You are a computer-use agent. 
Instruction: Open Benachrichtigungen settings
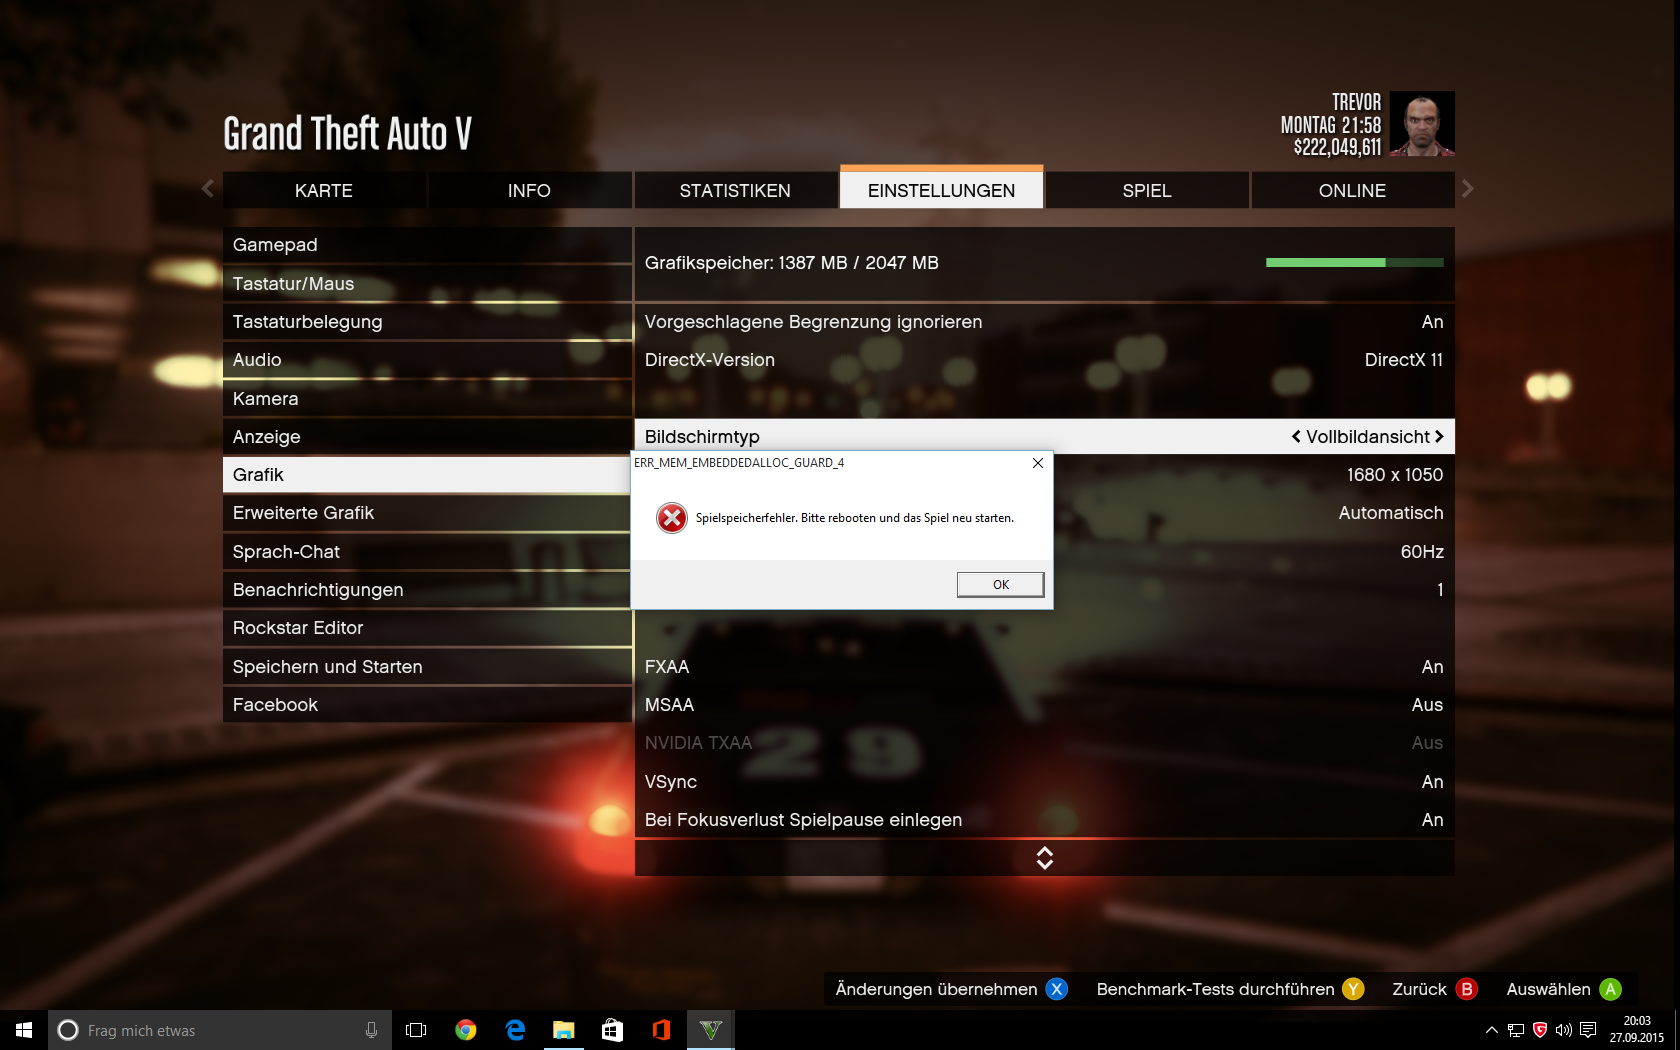pyautogui.click(x=427, y=590)
